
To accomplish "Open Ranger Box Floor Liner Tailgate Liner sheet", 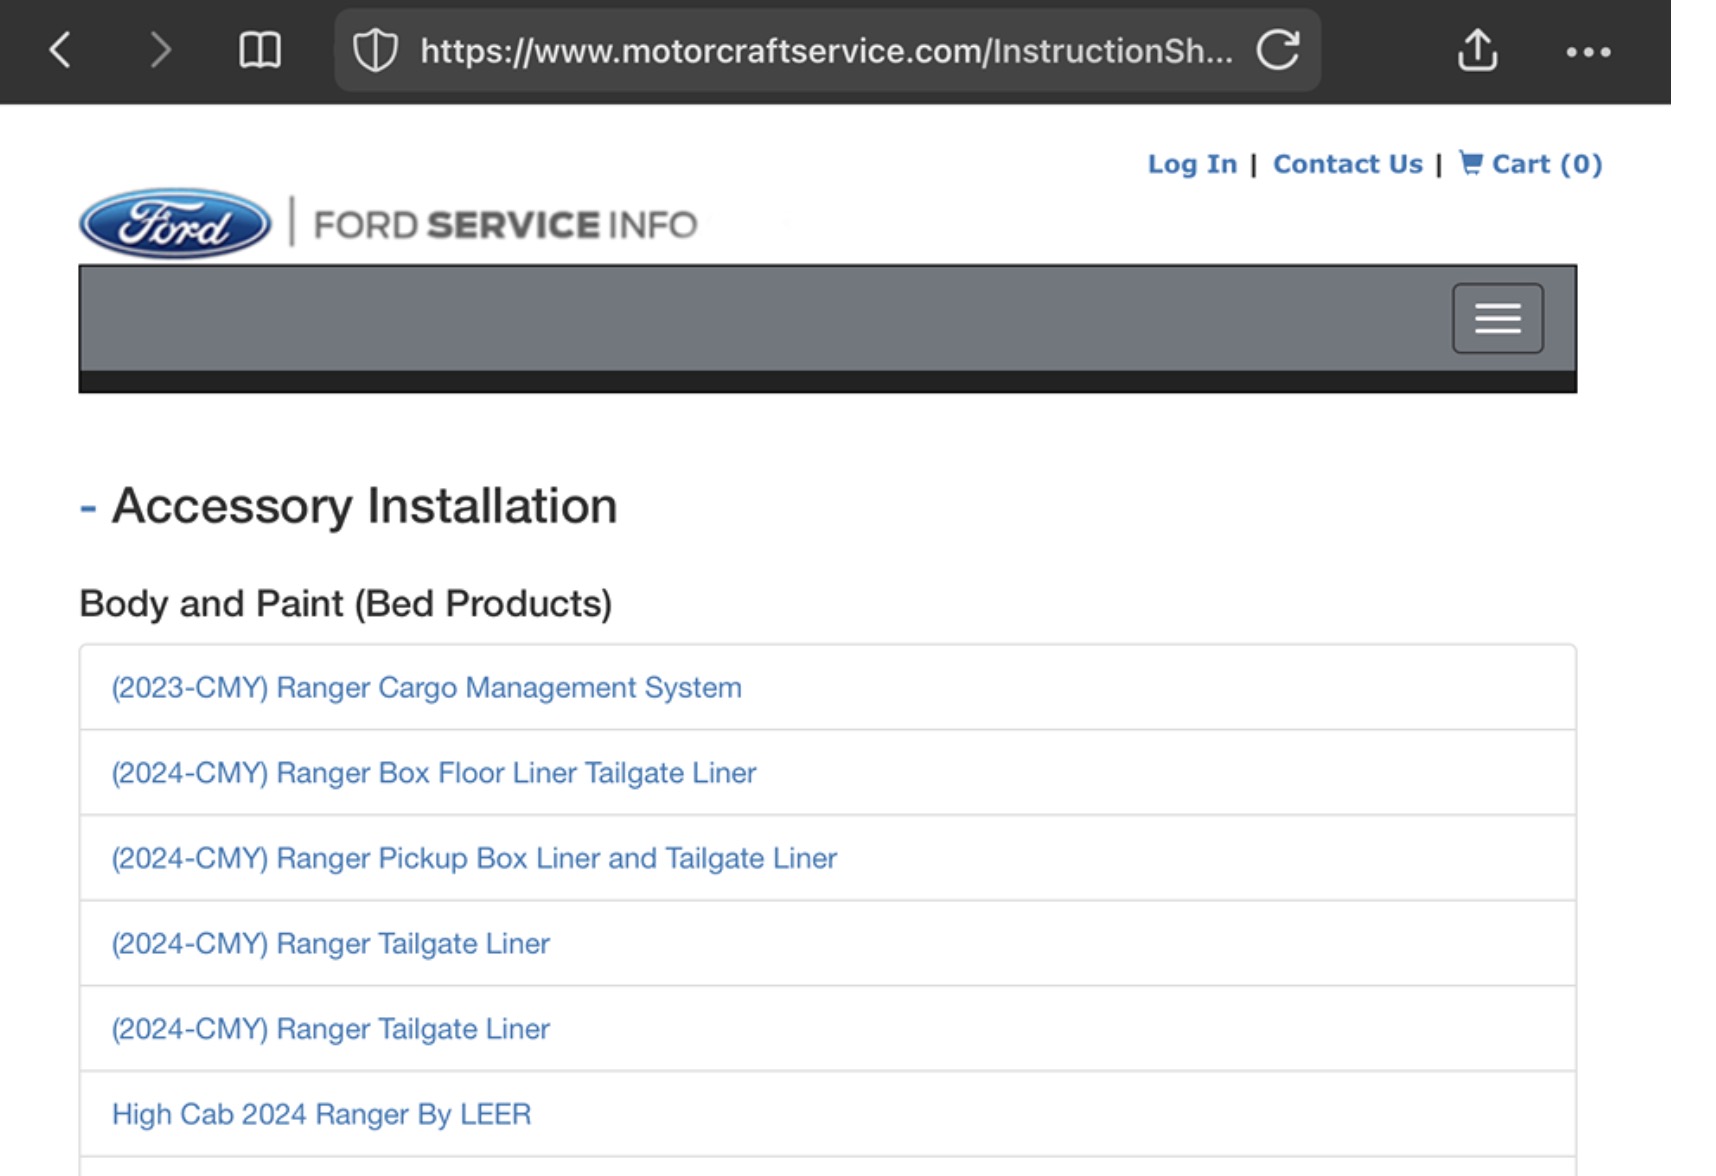I will pos(433,773).
